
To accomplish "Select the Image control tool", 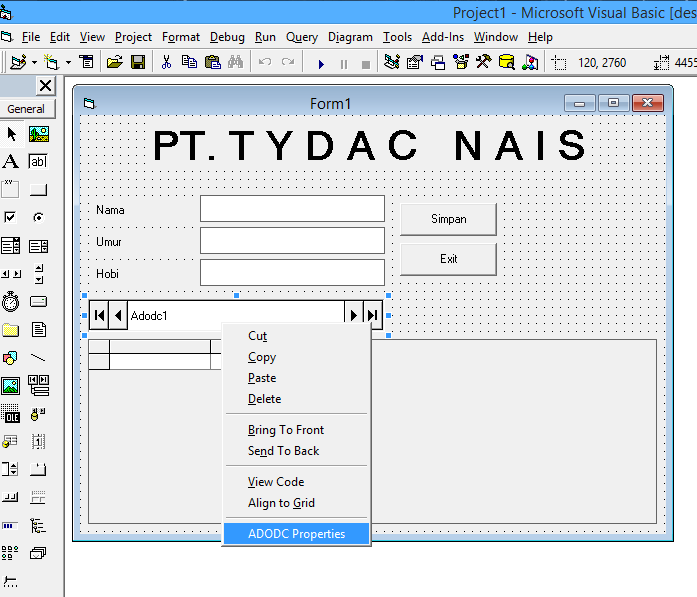I will pos(11,386).
